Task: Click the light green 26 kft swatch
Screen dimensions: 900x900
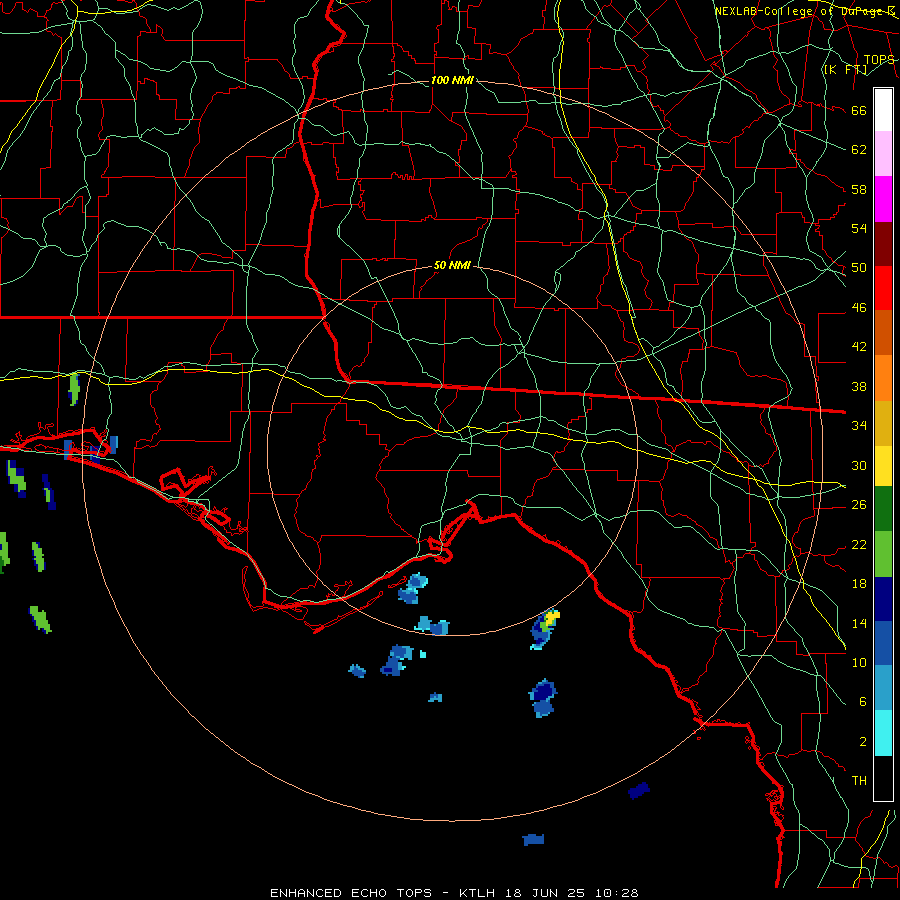Action: click(x=883, y=554)
